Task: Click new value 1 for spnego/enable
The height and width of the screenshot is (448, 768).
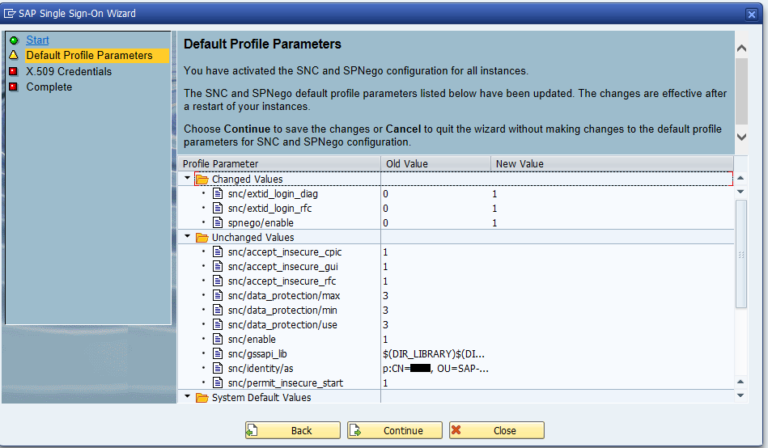Action: point(495,223)
